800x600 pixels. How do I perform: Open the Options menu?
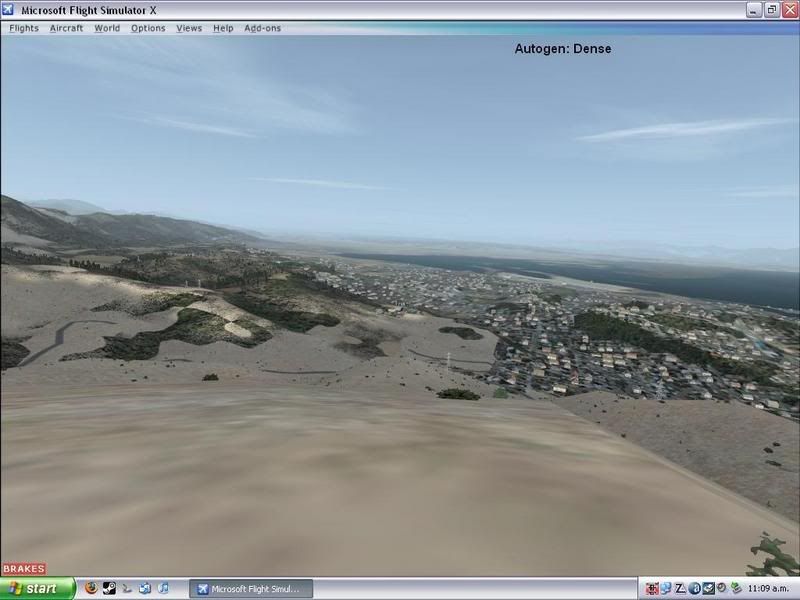(x=148, y=28)
